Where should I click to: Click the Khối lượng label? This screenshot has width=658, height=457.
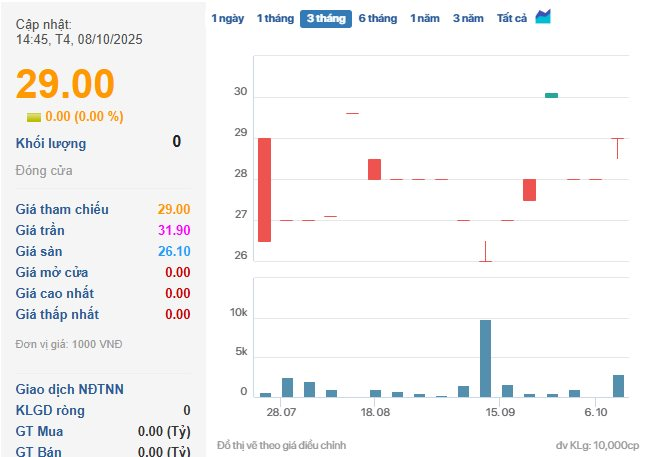point(51,143)
